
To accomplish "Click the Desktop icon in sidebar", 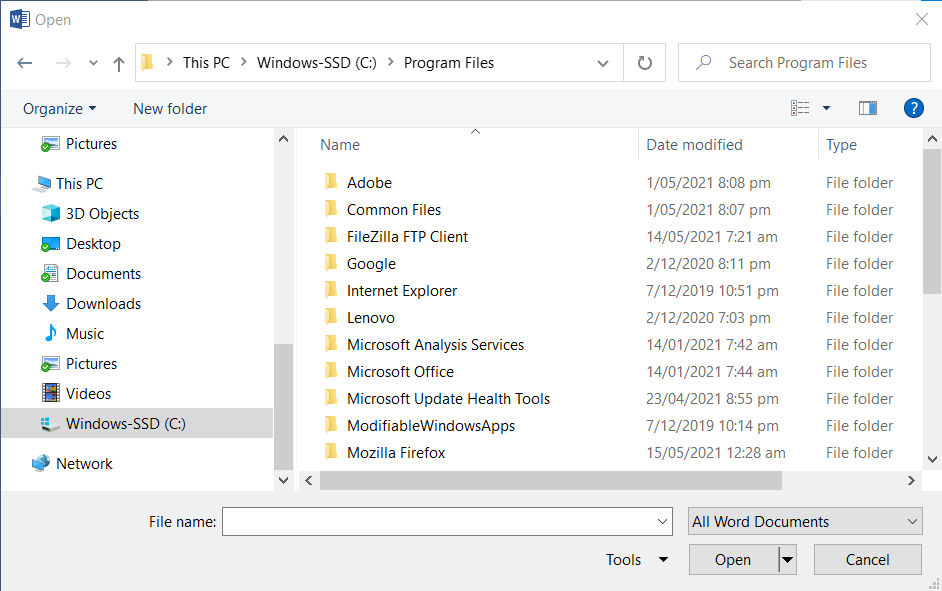I will pos(50,244).
